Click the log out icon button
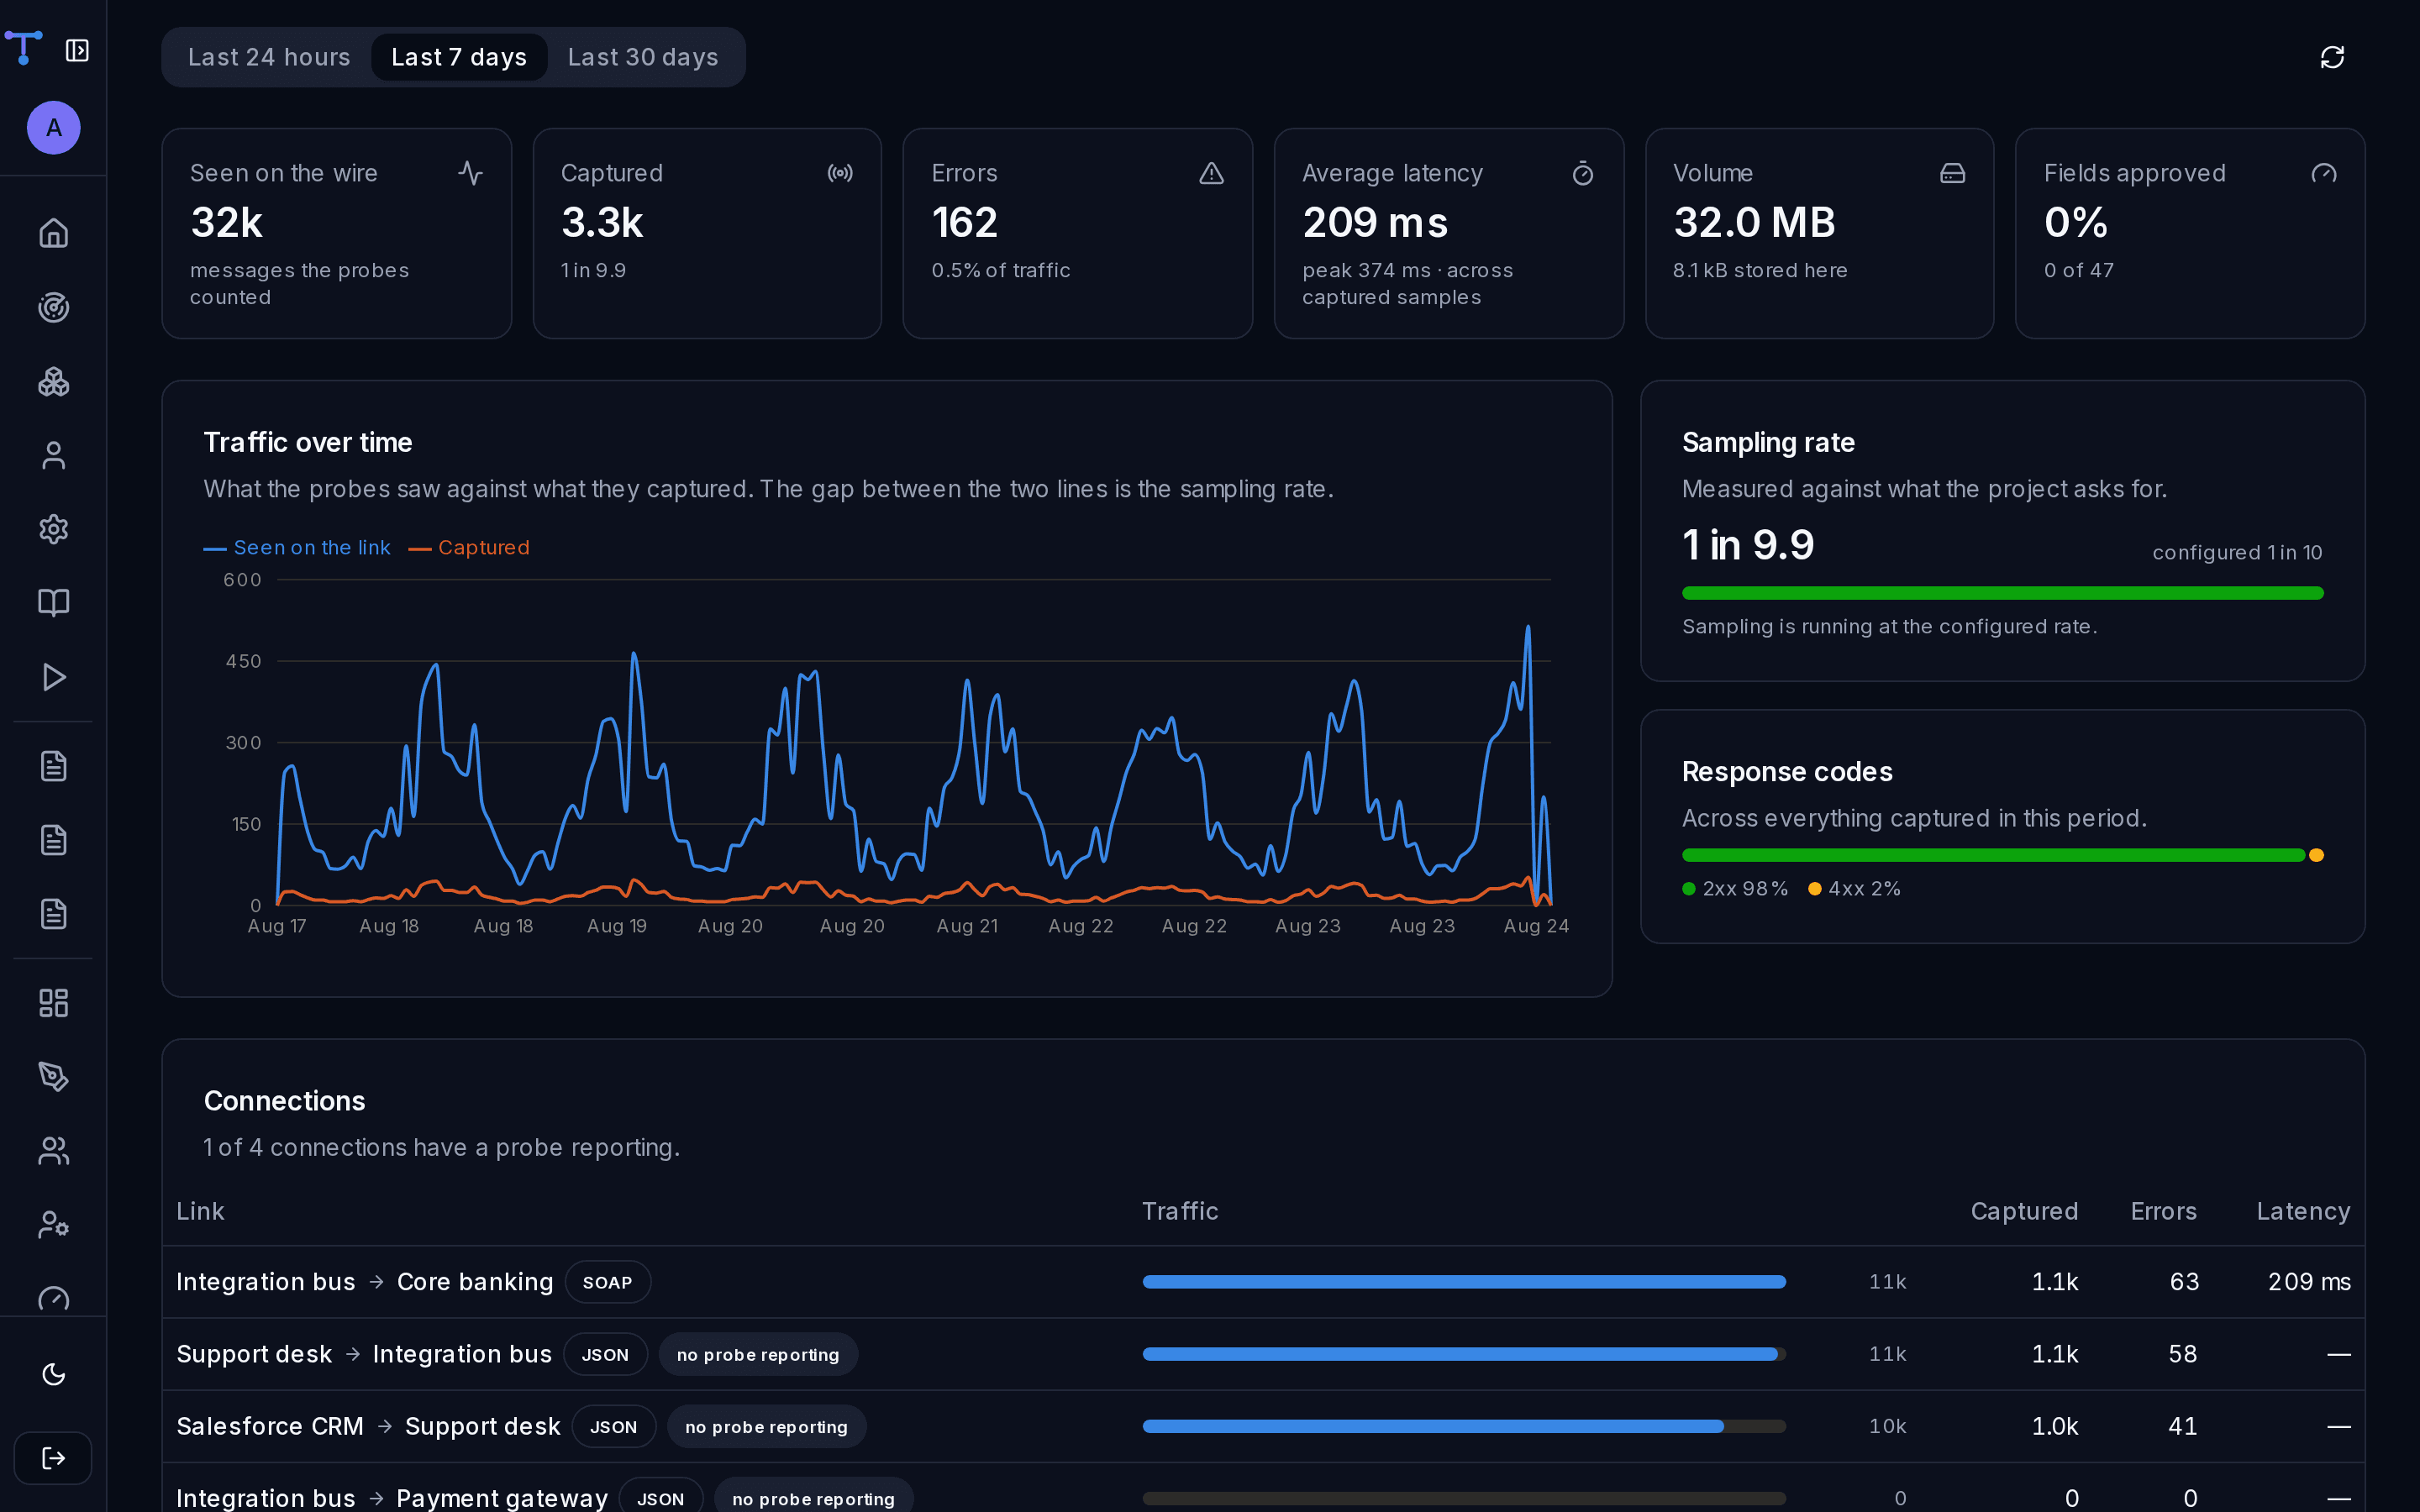2420x1512 pixels. click(53, 1458)
